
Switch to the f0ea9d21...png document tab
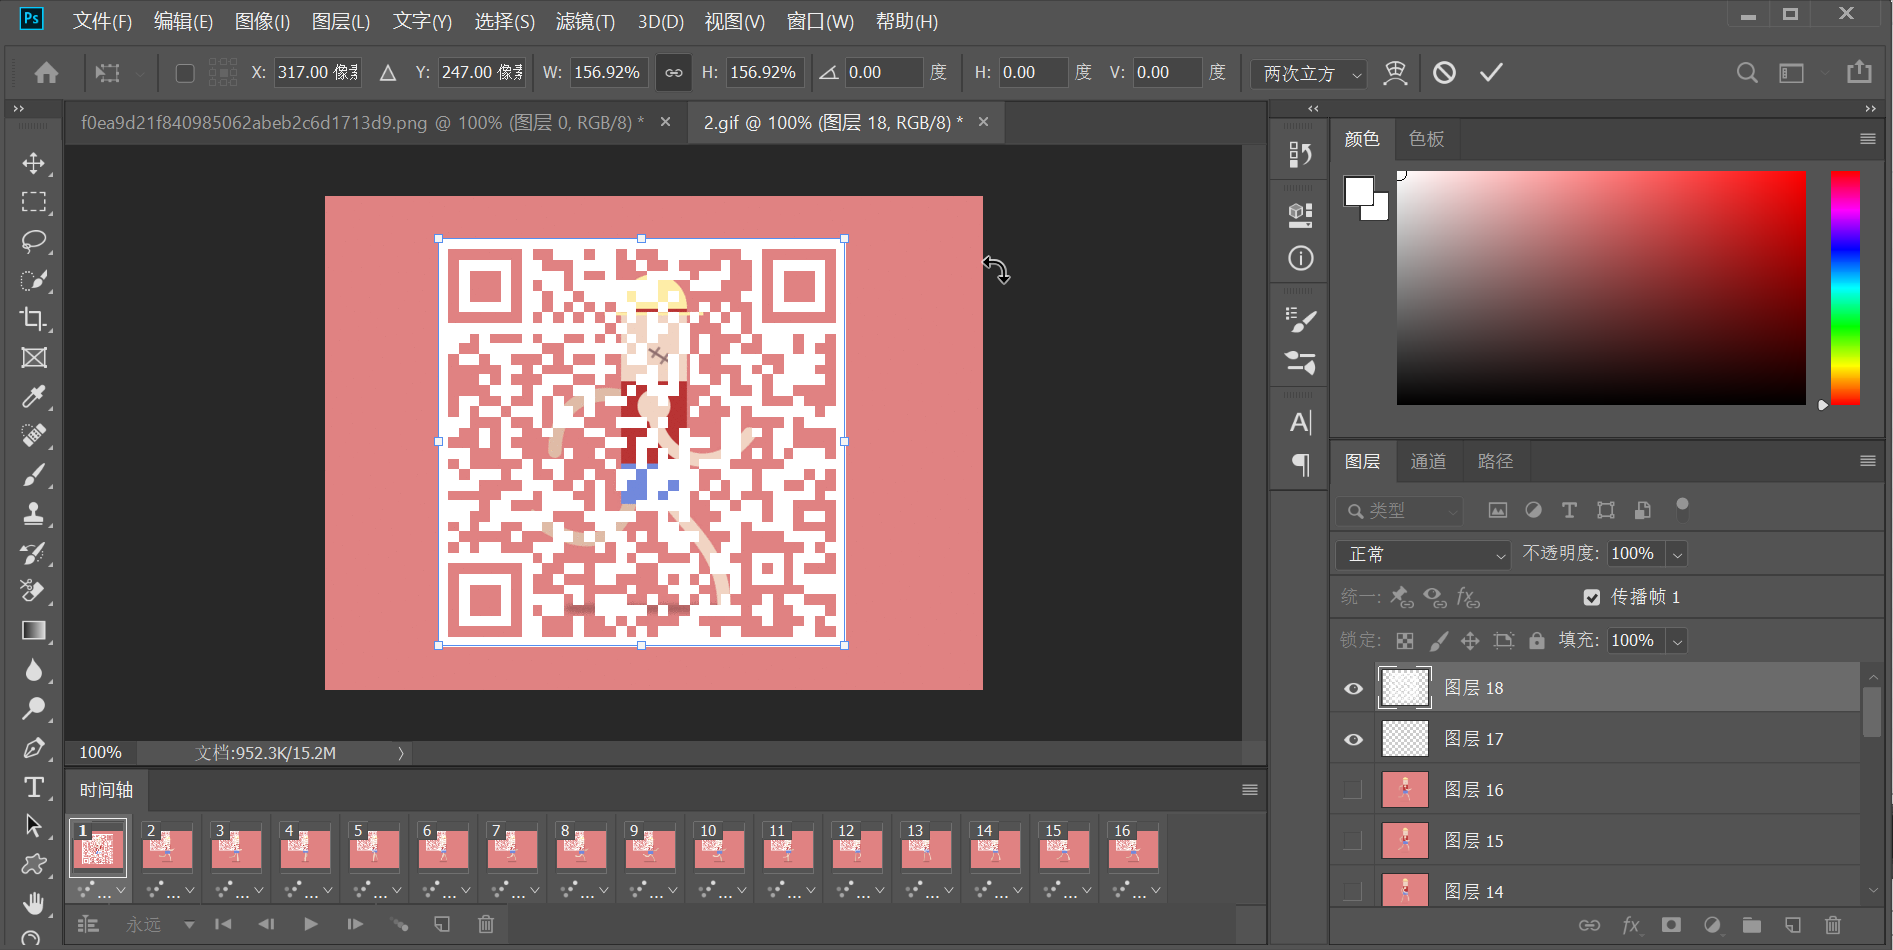[362, 123]
